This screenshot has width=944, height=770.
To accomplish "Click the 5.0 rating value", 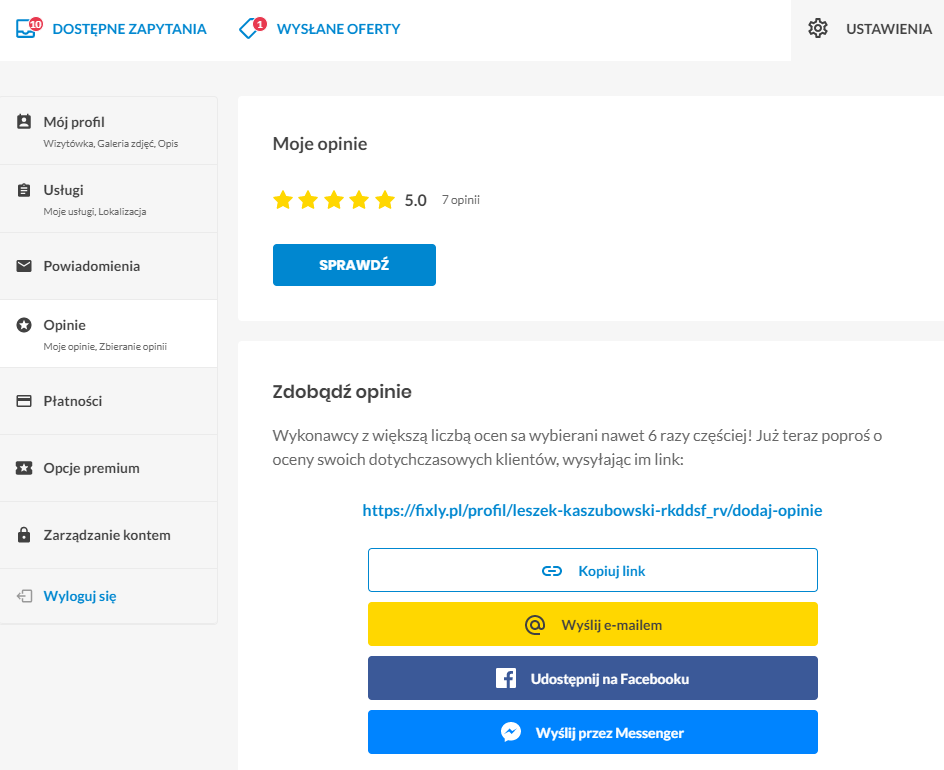I will [x=415, y=200].
